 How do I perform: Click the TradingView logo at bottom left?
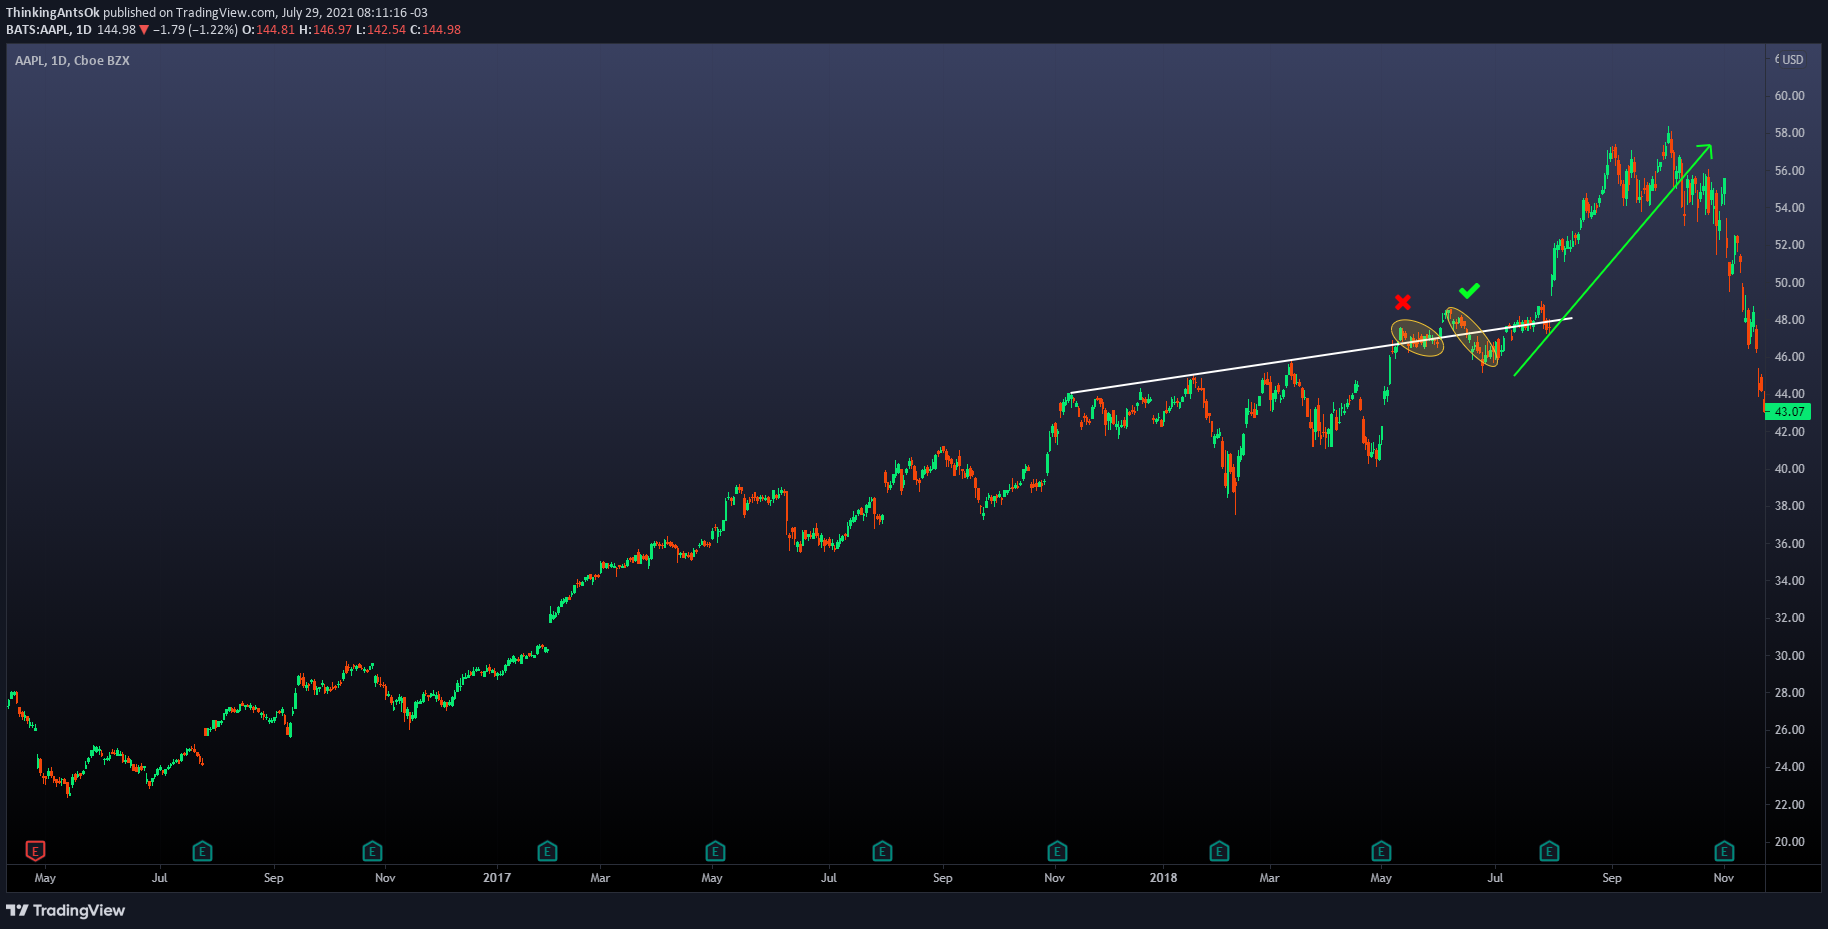pos(66,910)
